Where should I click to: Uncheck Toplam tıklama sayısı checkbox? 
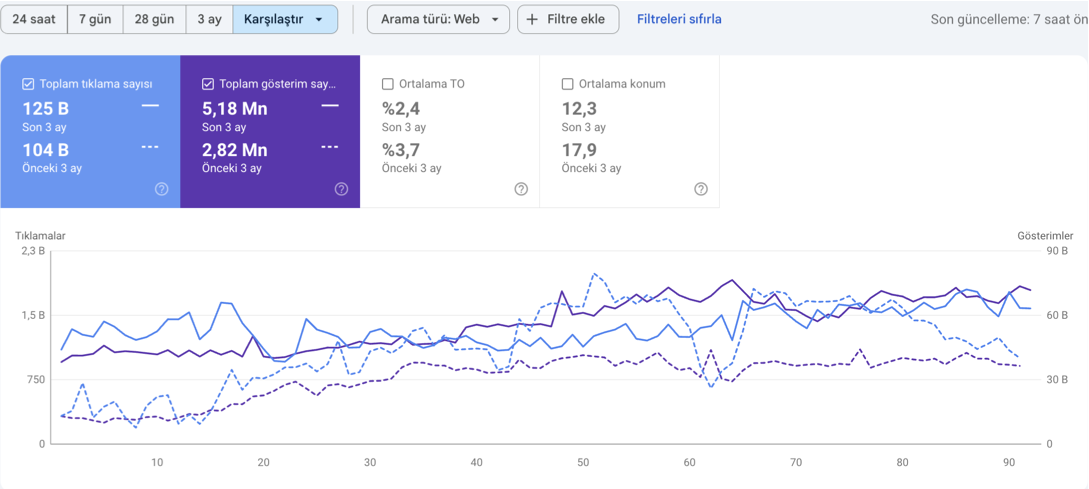pyautogui.click(x=28, y=84)
